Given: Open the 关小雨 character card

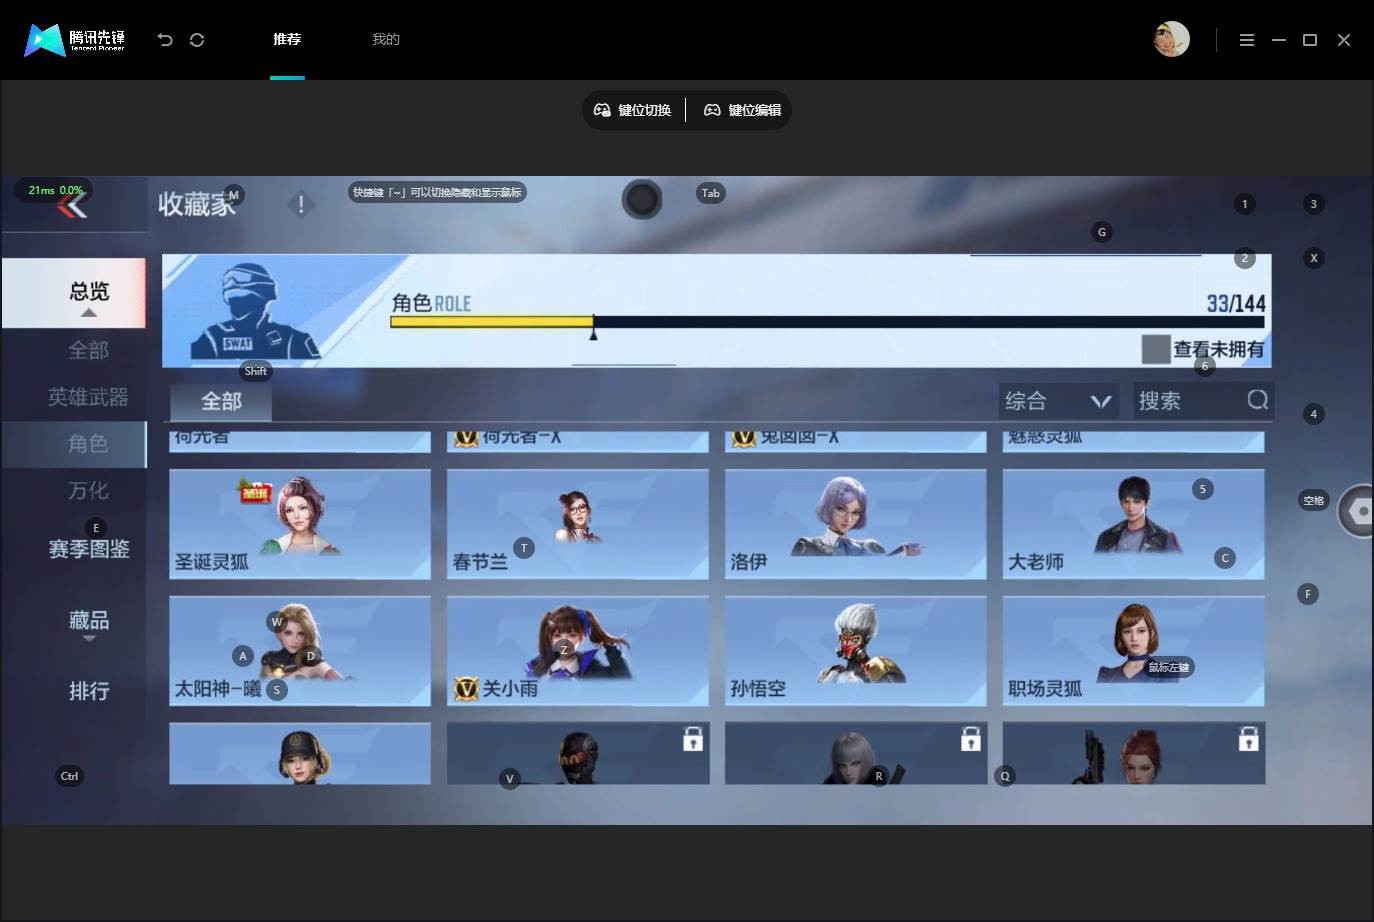Looking at the screenshot, I should [x=578, y=651].
